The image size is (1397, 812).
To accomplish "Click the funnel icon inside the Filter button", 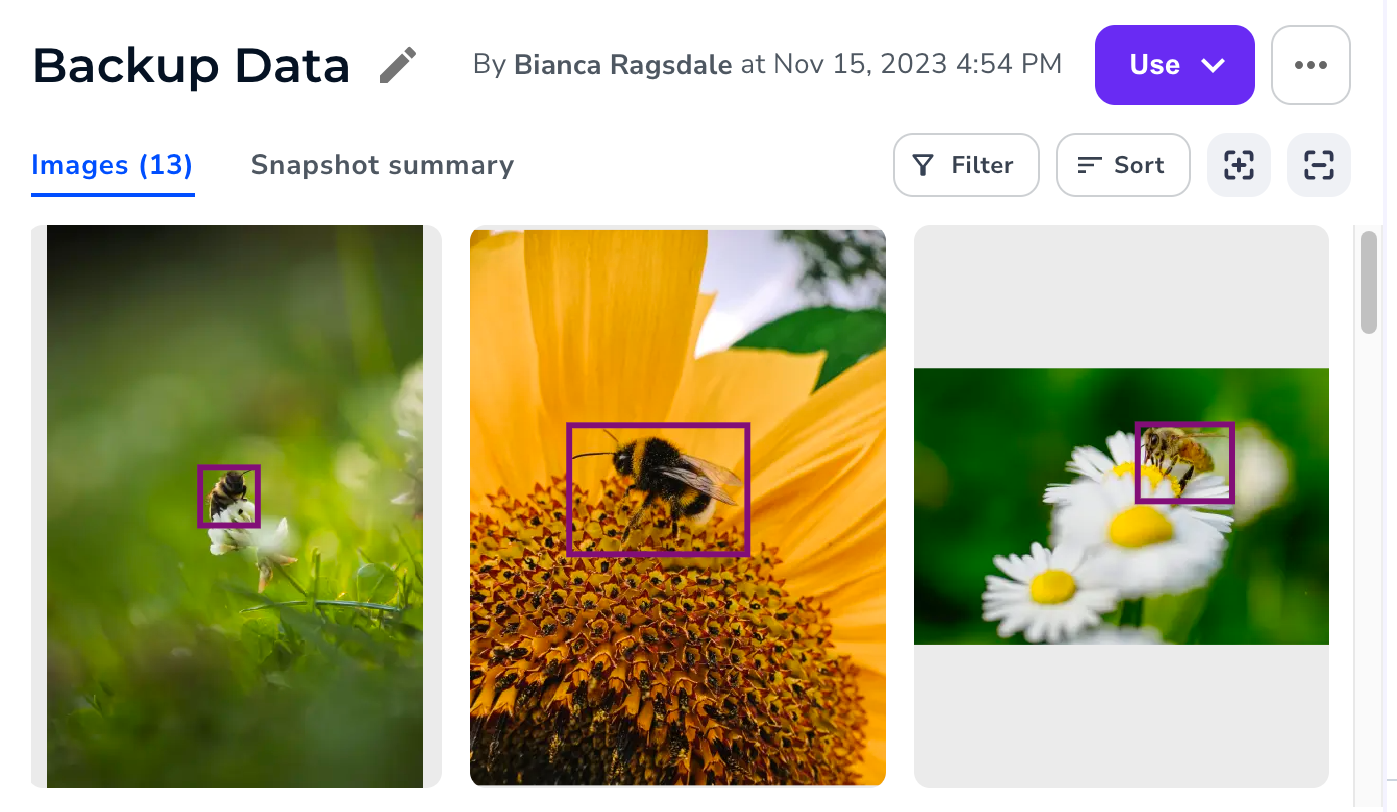I will (x=923, y=165).
